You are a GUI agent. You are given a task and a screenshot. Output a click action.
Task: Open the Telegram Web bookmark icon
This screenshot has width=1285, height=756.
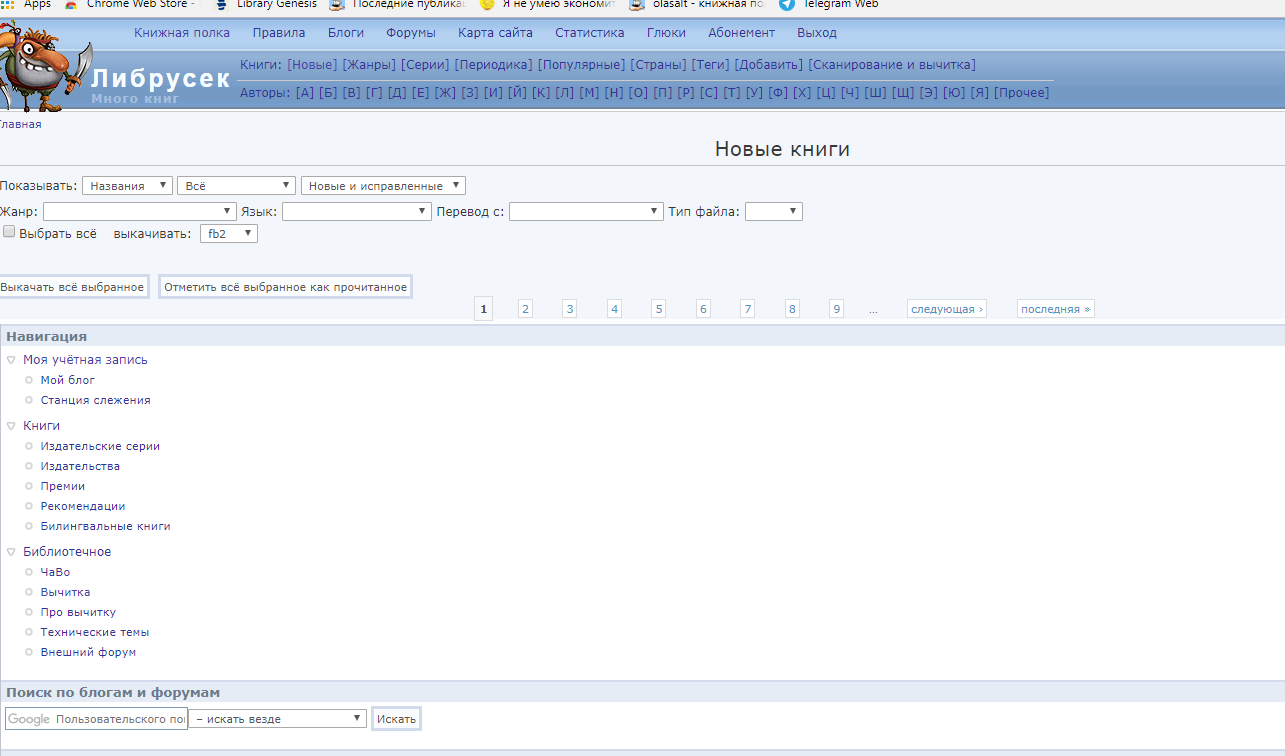[x=787, y=4]
